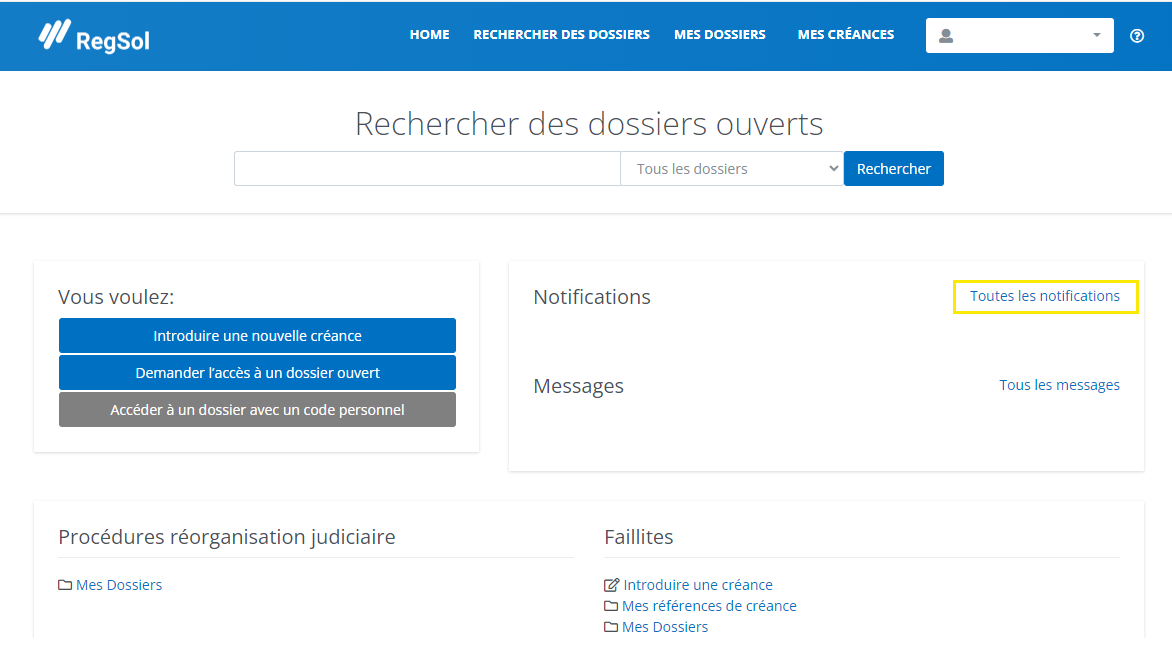This screenshot has height=660, width=1172.
Task: Follow the Introduire une créance link under Faillites
Action: (x=698, y=585)
